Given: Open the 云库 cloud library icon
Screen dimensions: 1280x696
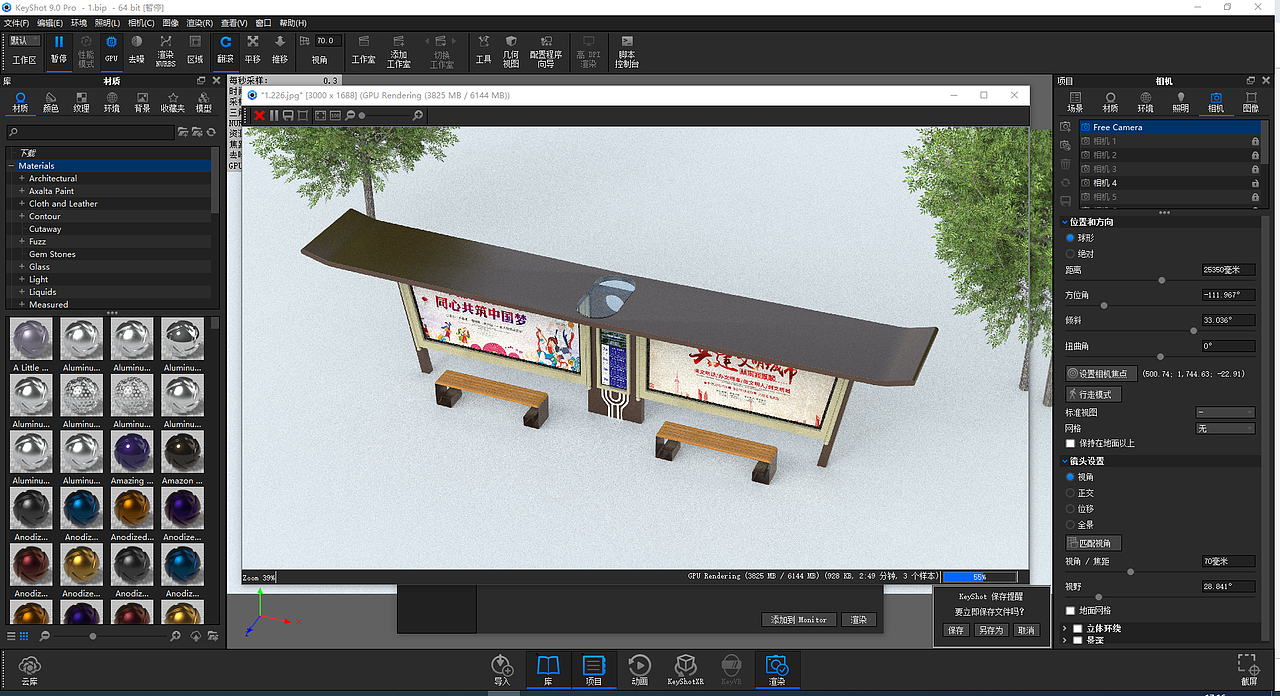Looking at the screenshot, I should pyautogui.click(x=29, y=668).
